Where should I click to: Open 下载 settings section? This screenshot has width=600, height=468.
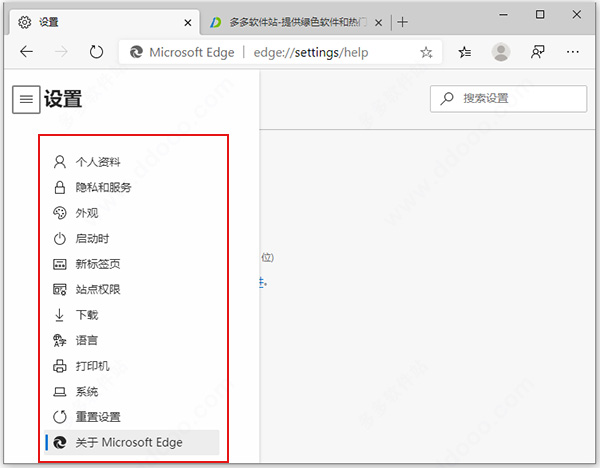coord(131,315)
